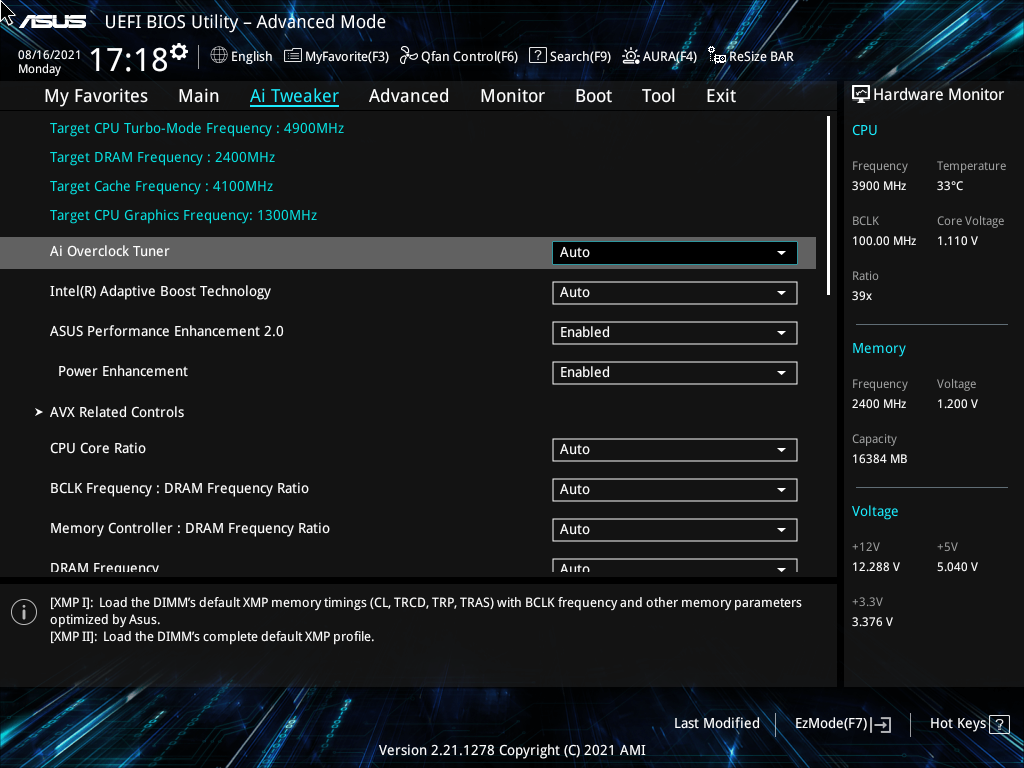Open BCLK Frequency DRAM Ratio dropdown
This screenshot has width=1024, height=768.
click(x=675, y=489)
